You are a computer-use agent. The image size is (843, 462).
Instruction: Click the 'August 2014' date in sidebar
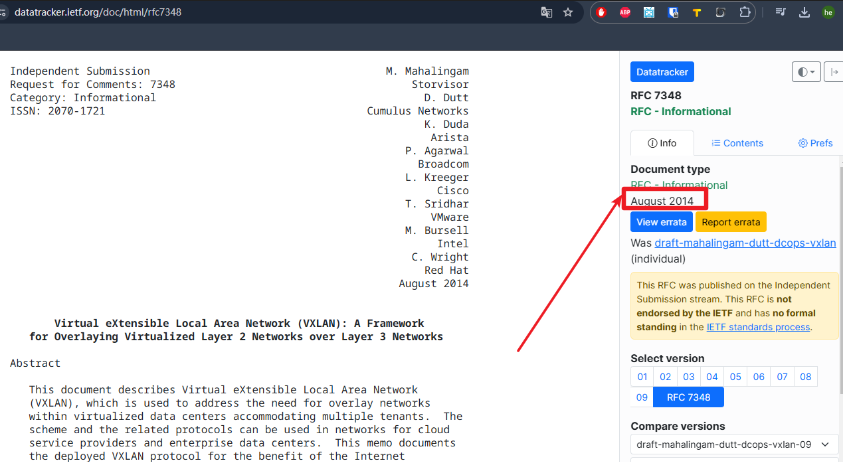(x=662, y=201)
